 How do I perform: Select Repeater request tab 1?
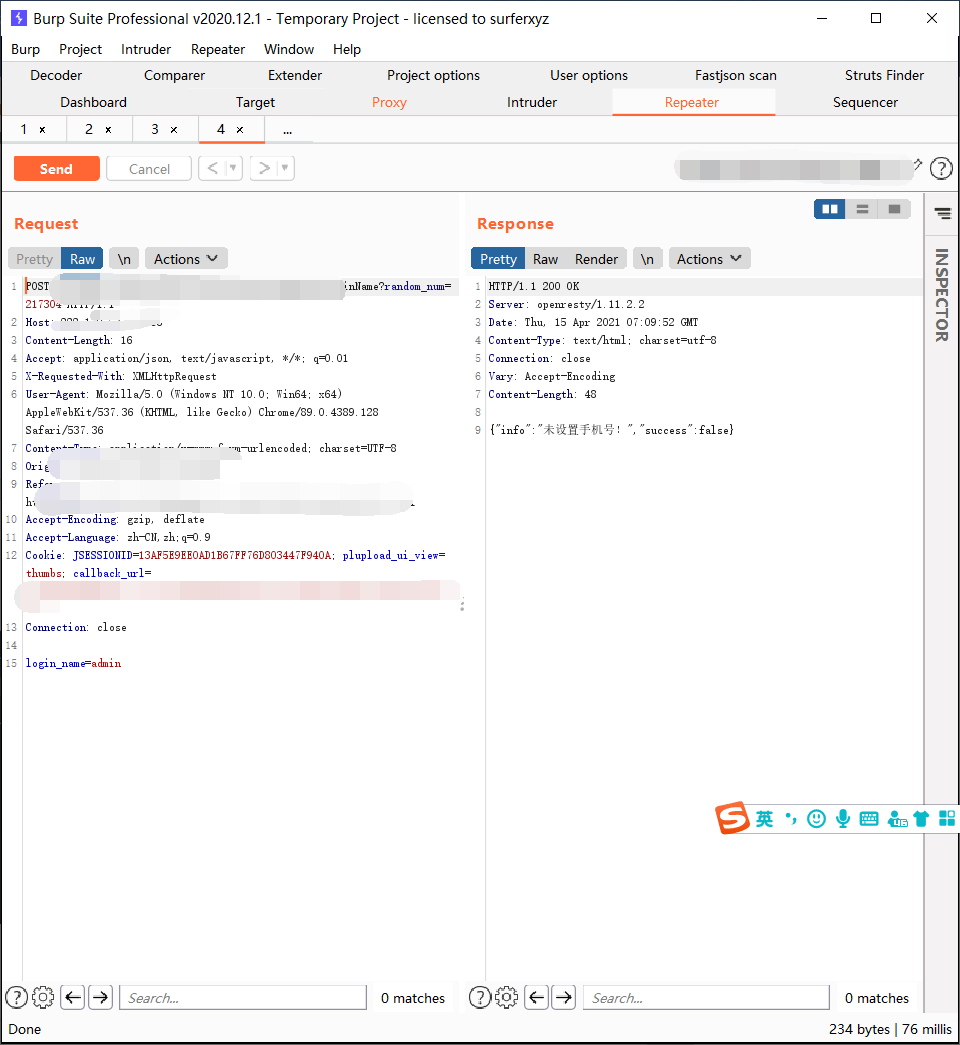tap(24, 129)
